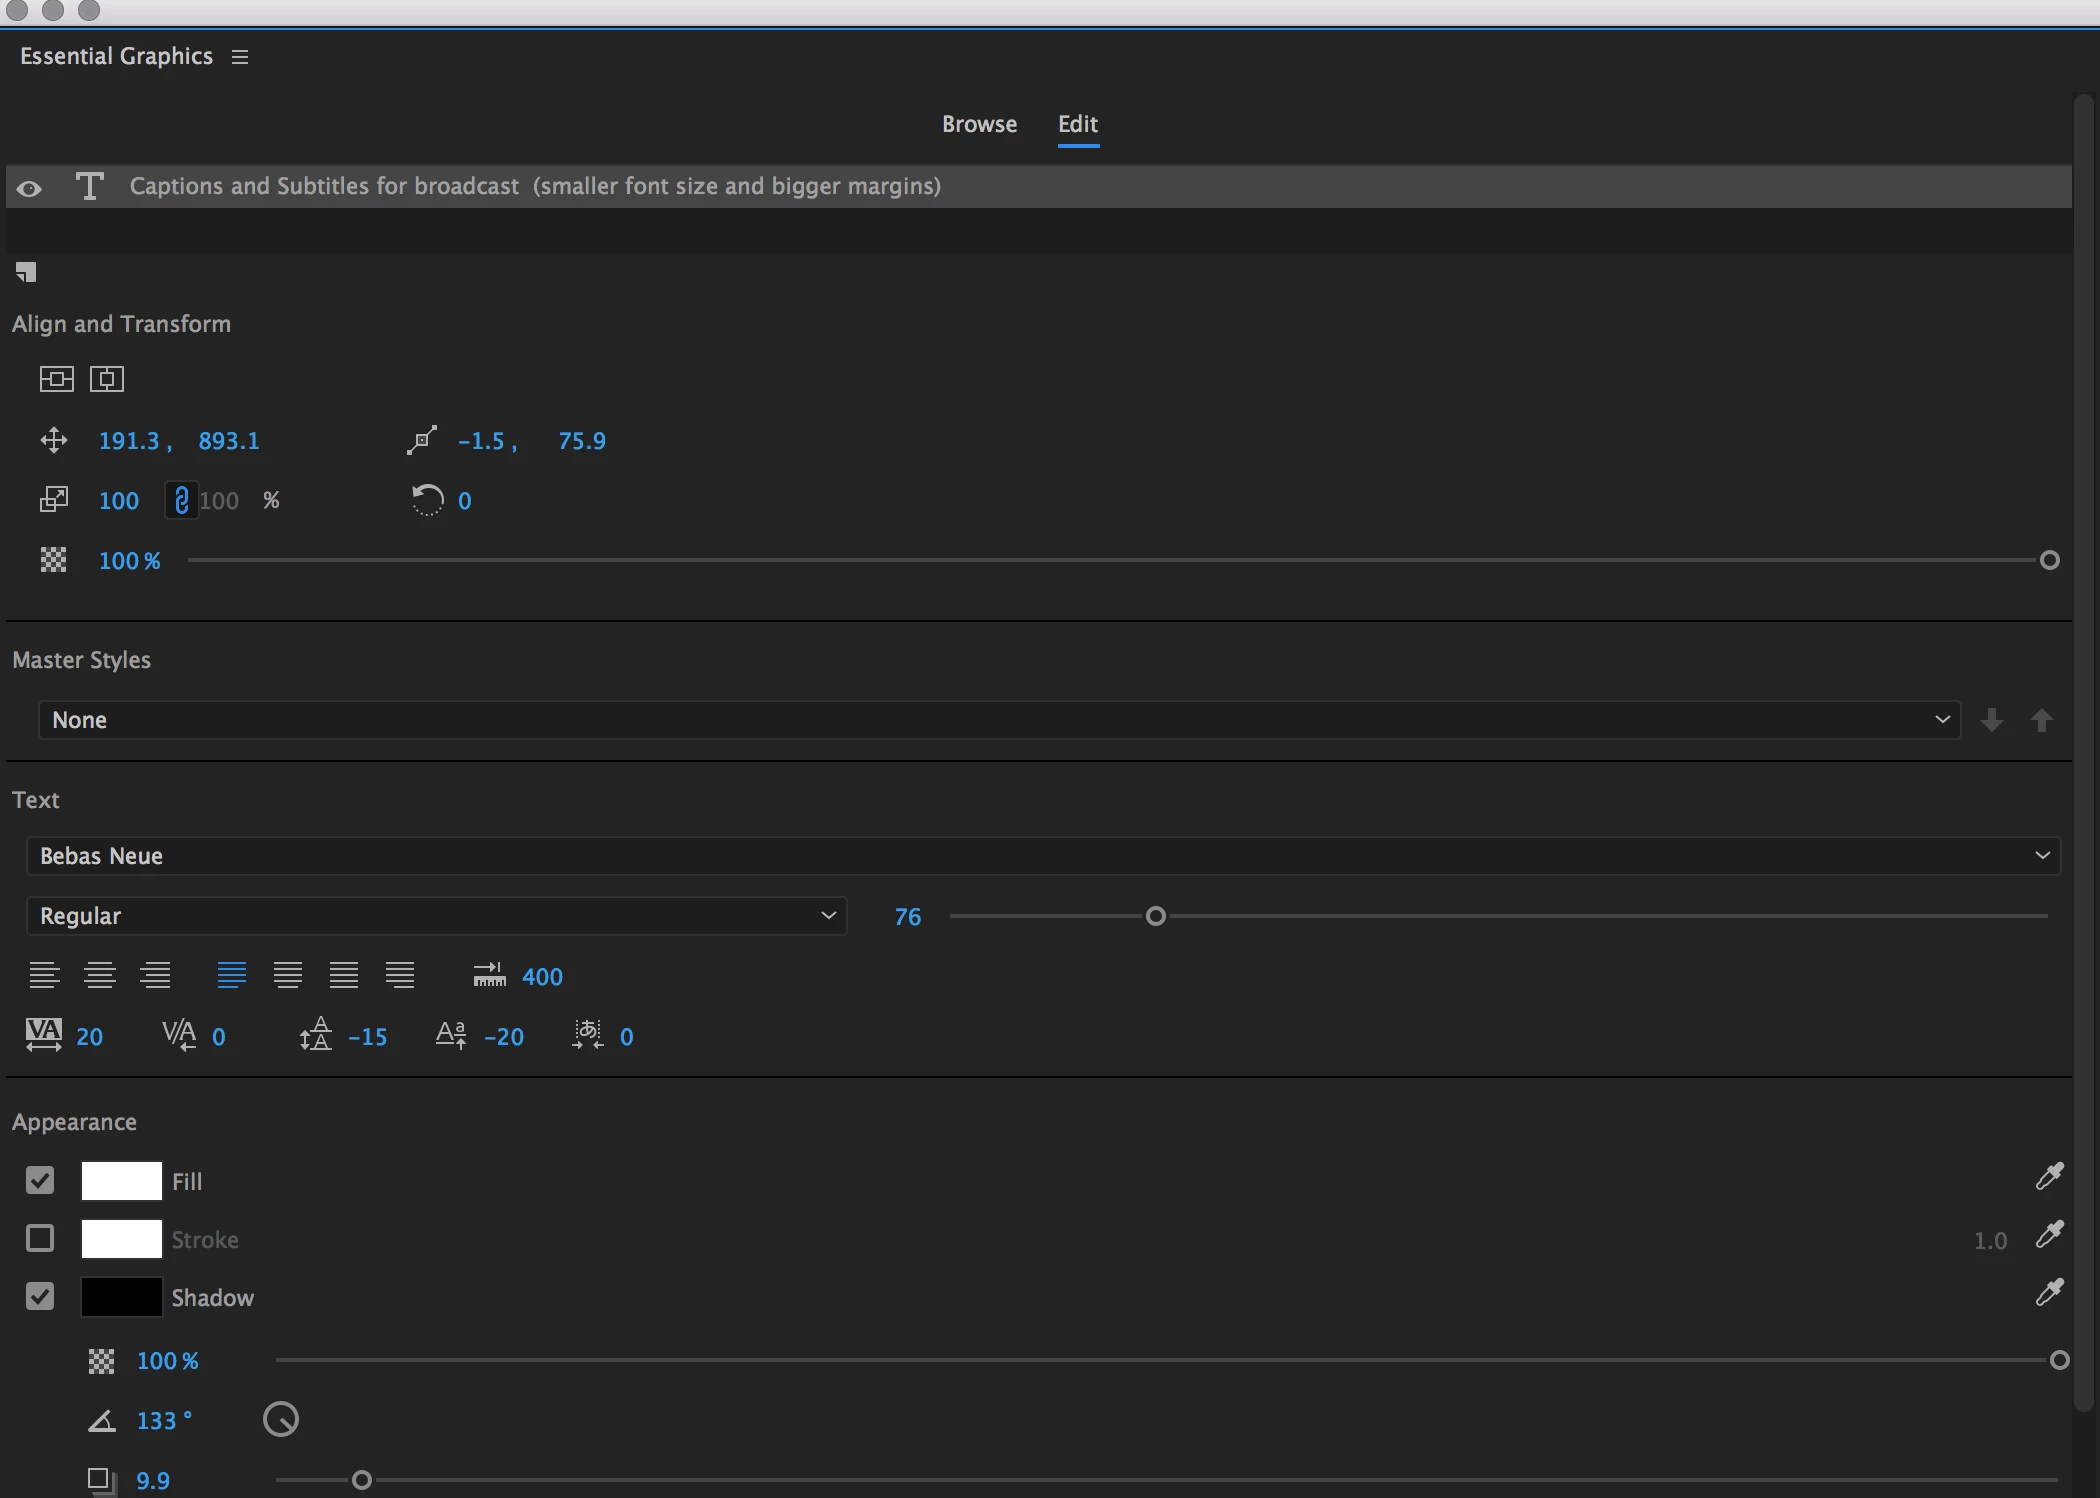
Task: Click the horizontal center align icon
Action: click(x=107, y=379)
